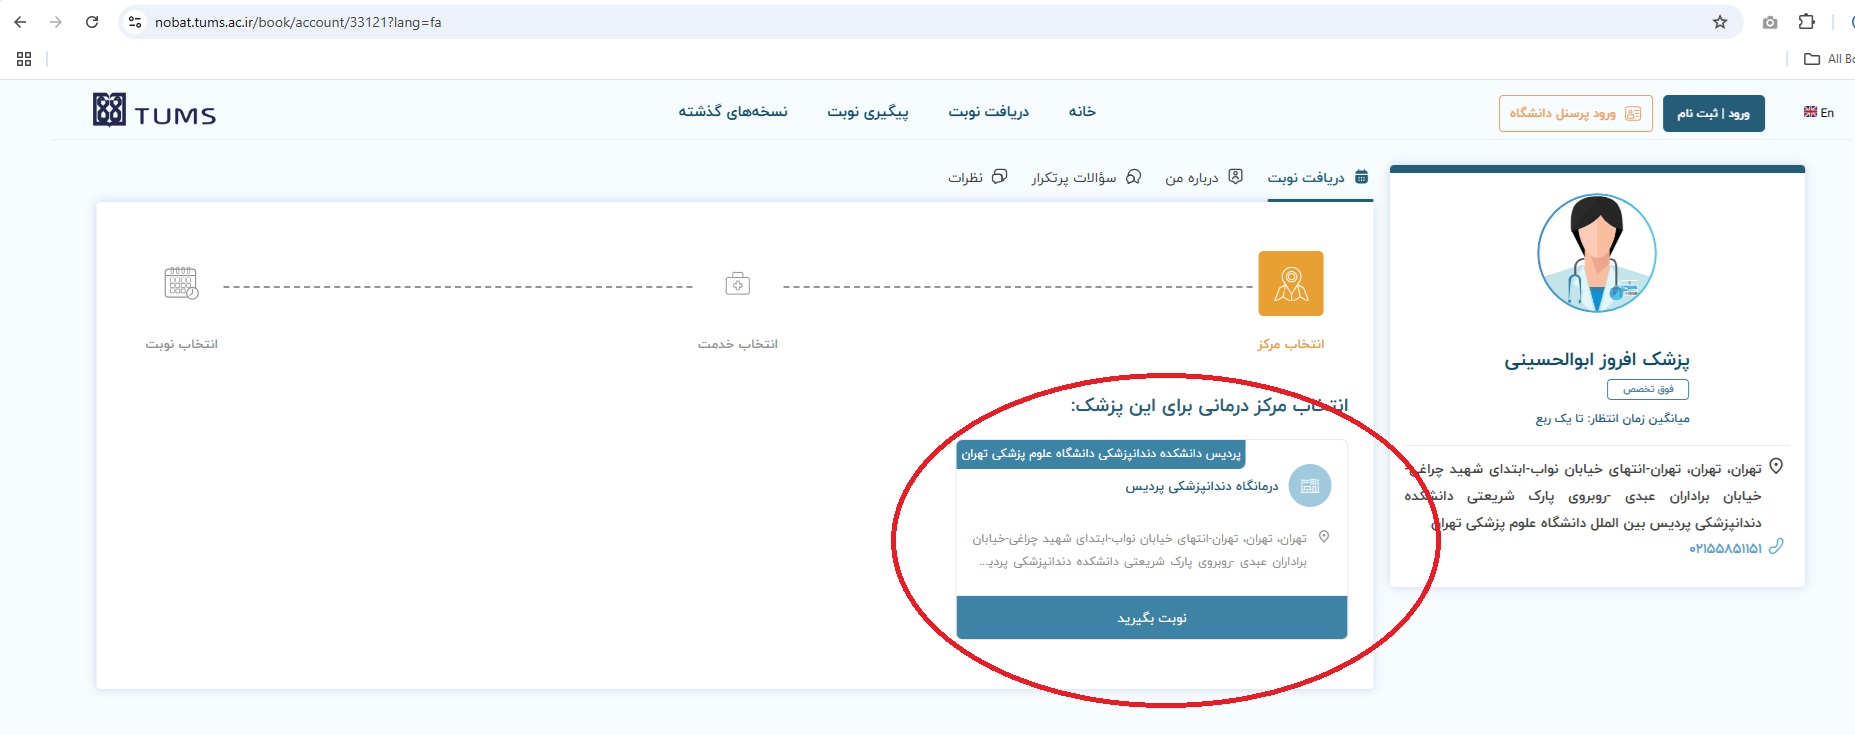1855x735 pixels.
Task: Open the browser extensions puzzle icon
Action: 1806,22
